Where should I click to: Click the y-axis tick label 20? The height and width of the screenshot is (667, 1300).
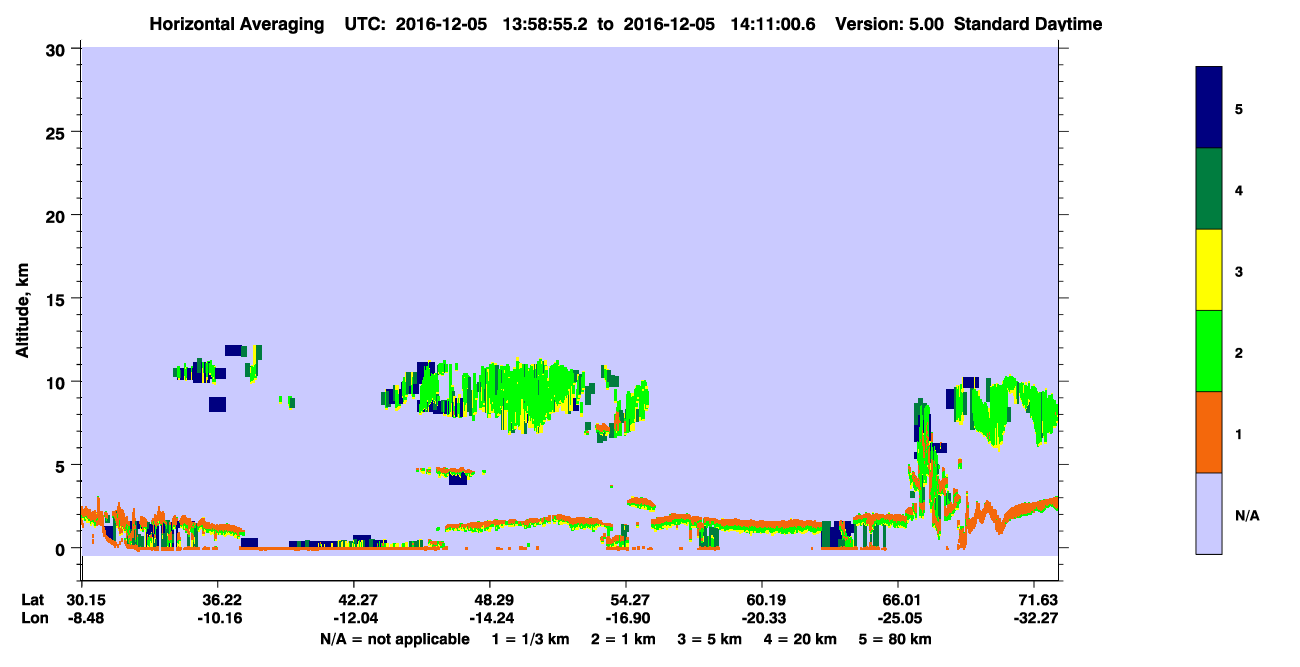click(58, 215)
